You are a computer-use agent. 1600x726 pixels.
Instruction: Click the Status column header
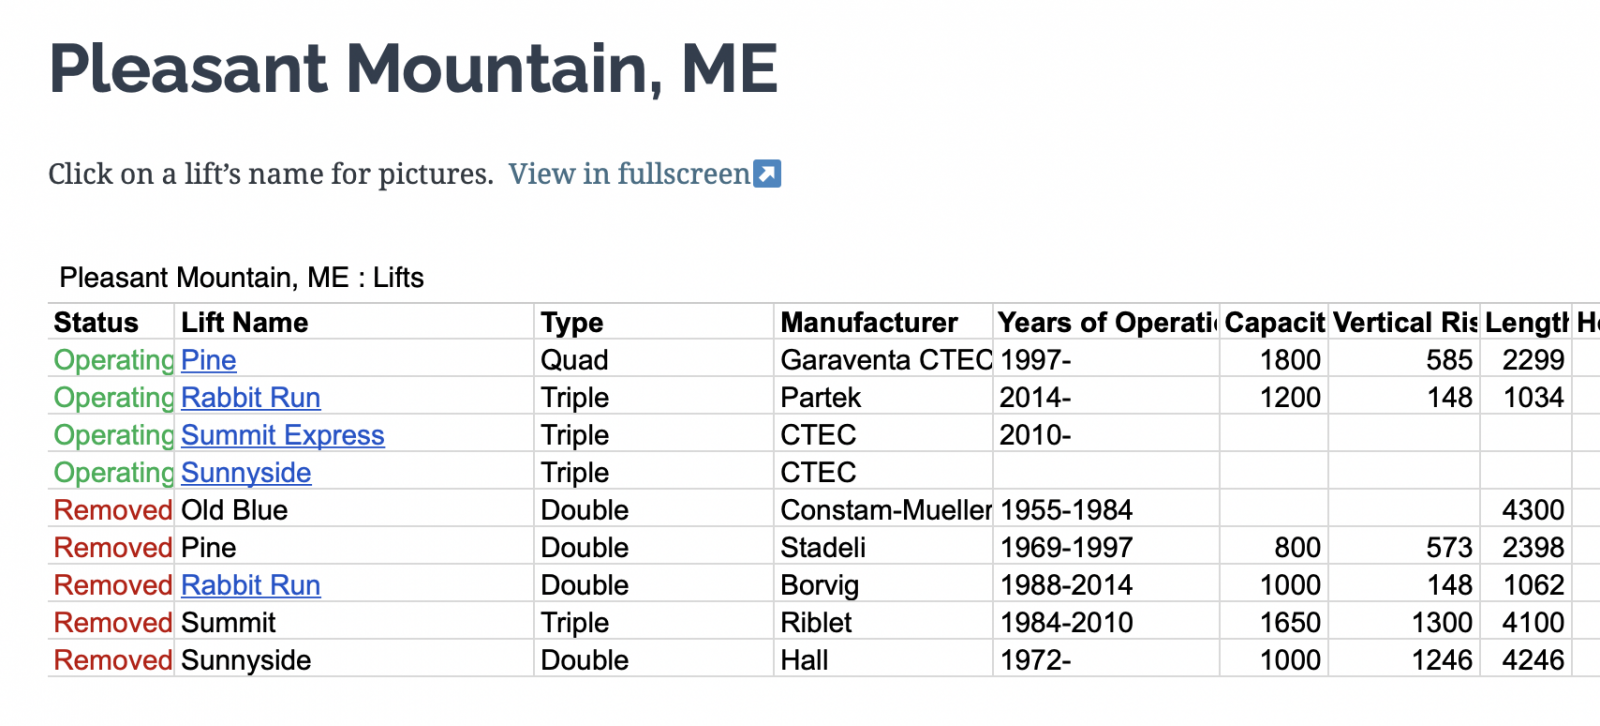click(96, 323)
